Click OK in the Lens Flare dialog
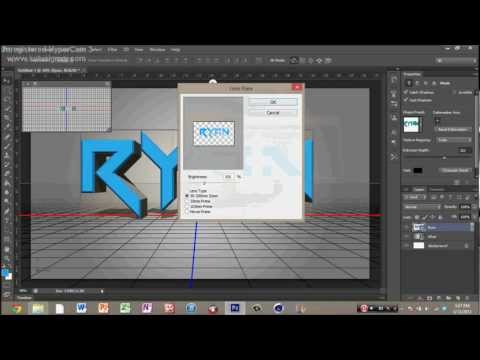This screenshot has width=480, height=360. tap(273, 102)
